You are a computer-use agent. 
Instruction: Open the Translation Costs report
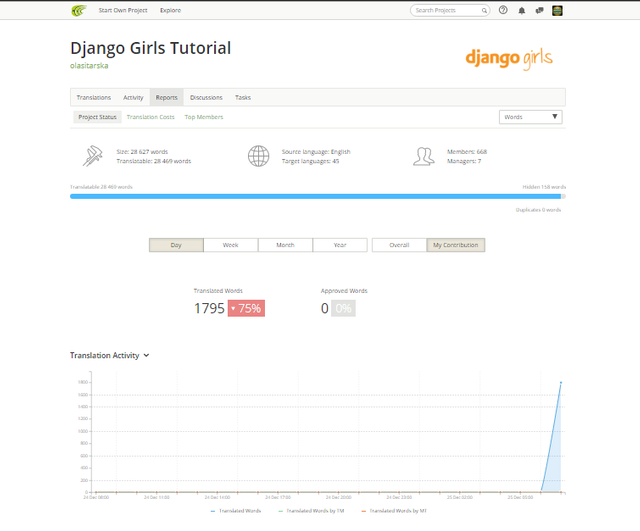pyautogui.click(x=151, y=117)
